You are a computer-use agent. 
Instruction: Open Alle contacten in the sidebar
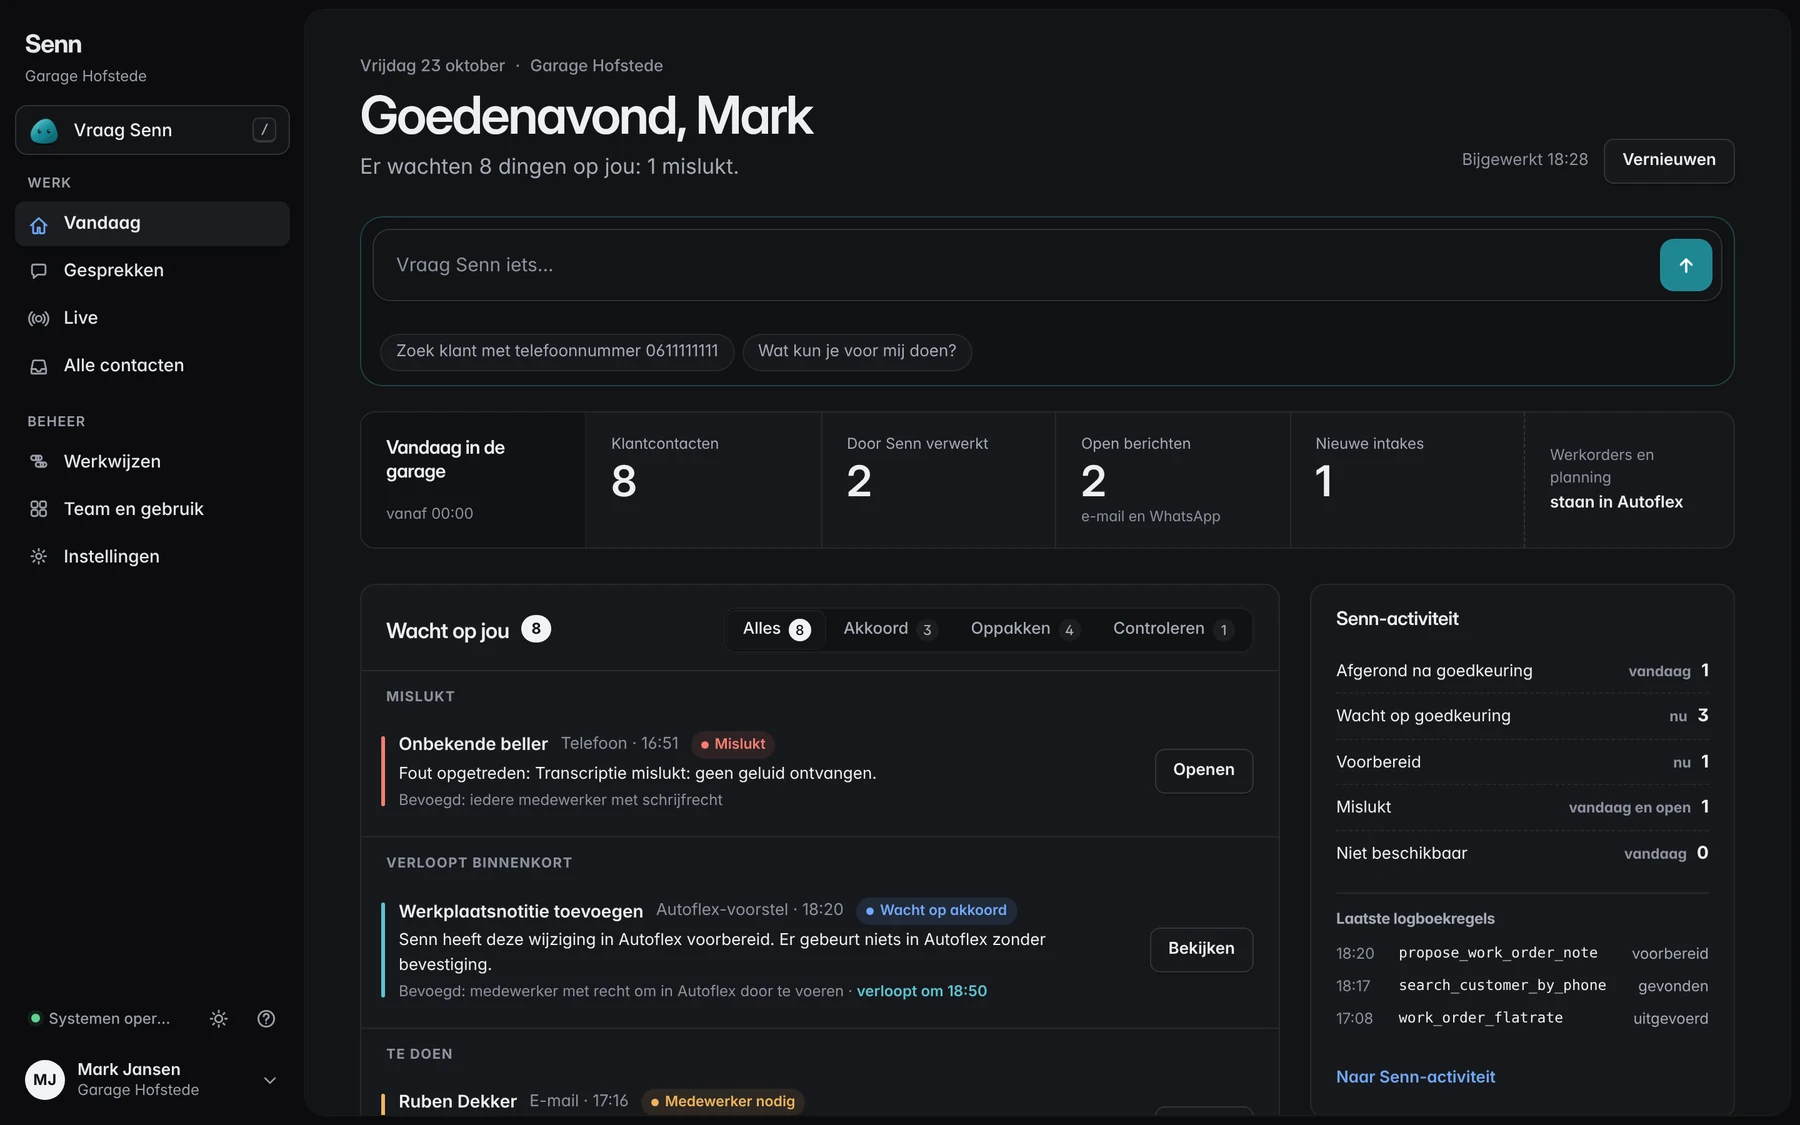pos(152,365)
